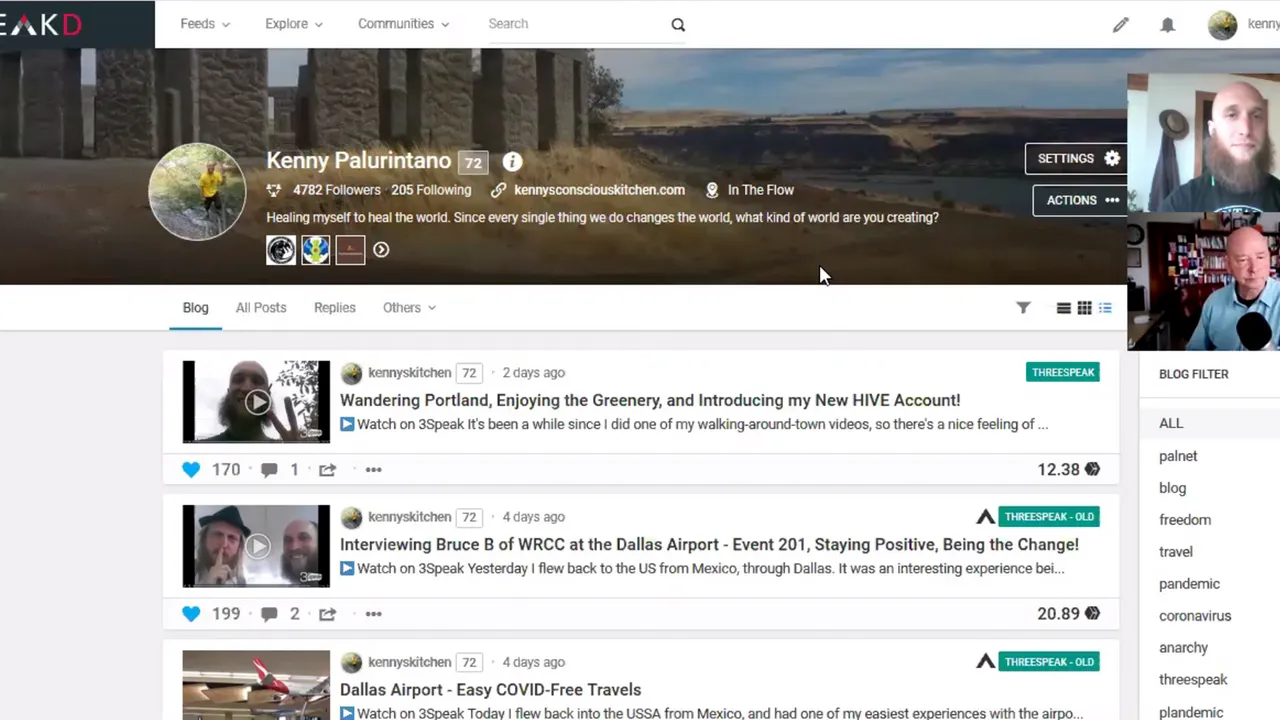Reblog the Bruce B interview post
This screenshot has height=720, width=1280.
(327, 614)
